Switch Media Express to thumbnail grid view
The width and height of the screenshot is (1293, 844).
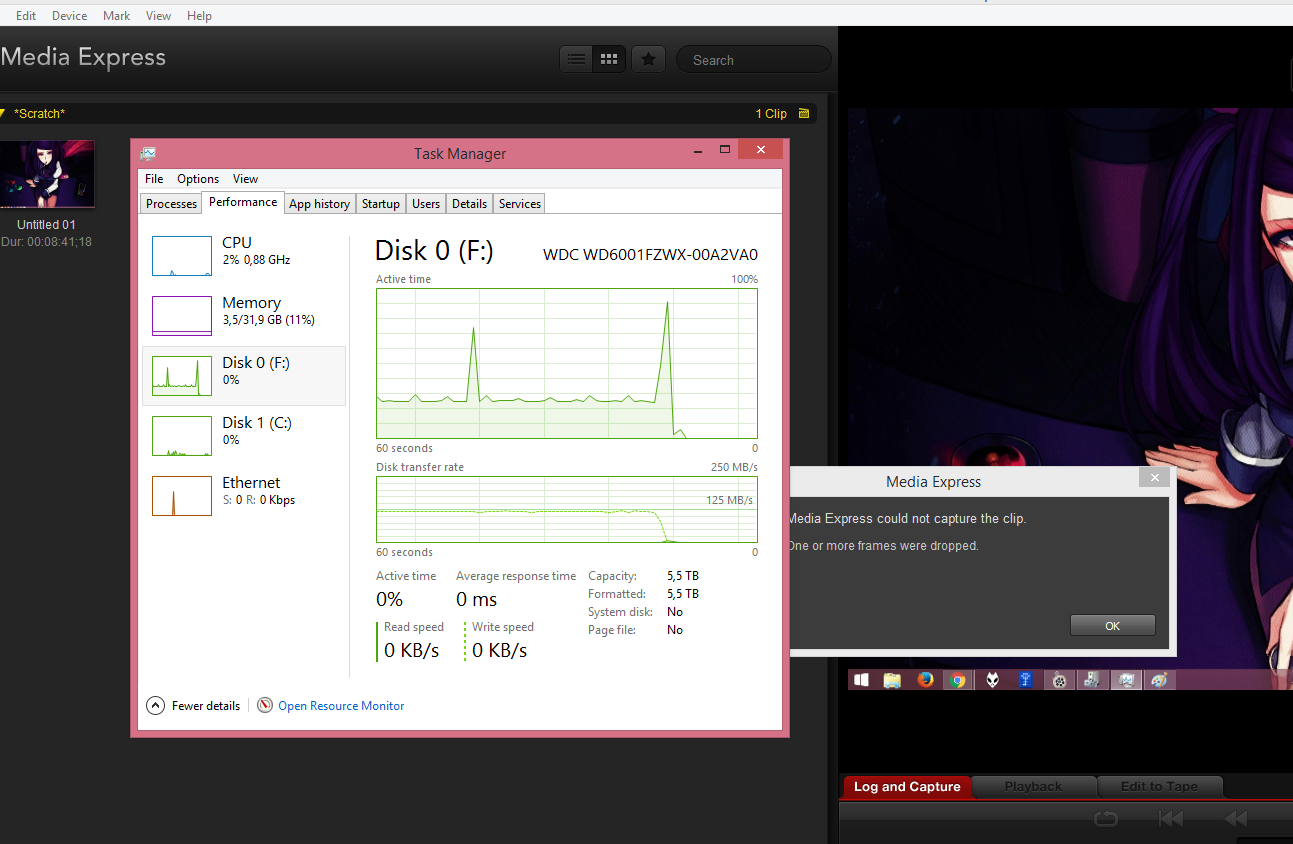609,59
